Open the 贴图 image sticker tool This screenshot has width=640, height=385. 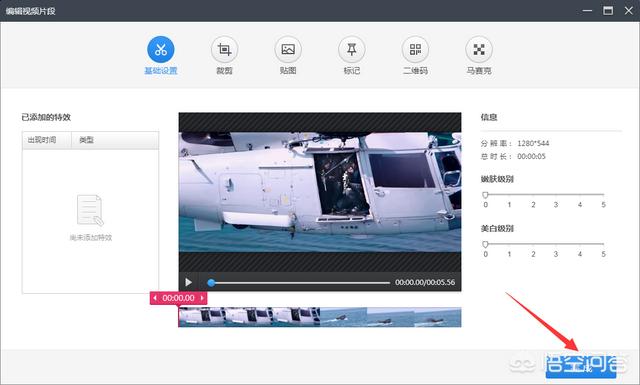click(x=288, y=49)
